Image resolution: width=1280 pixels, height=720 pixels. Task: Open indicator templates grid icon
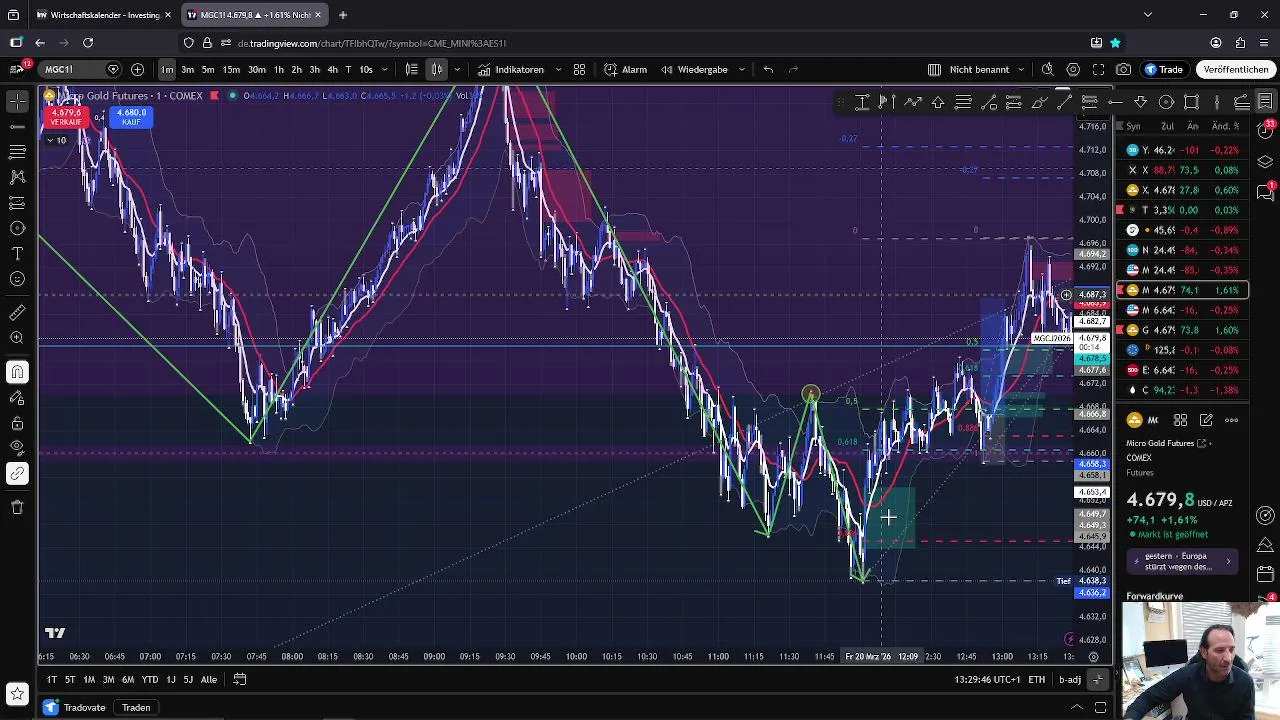(x=579, y=69)
